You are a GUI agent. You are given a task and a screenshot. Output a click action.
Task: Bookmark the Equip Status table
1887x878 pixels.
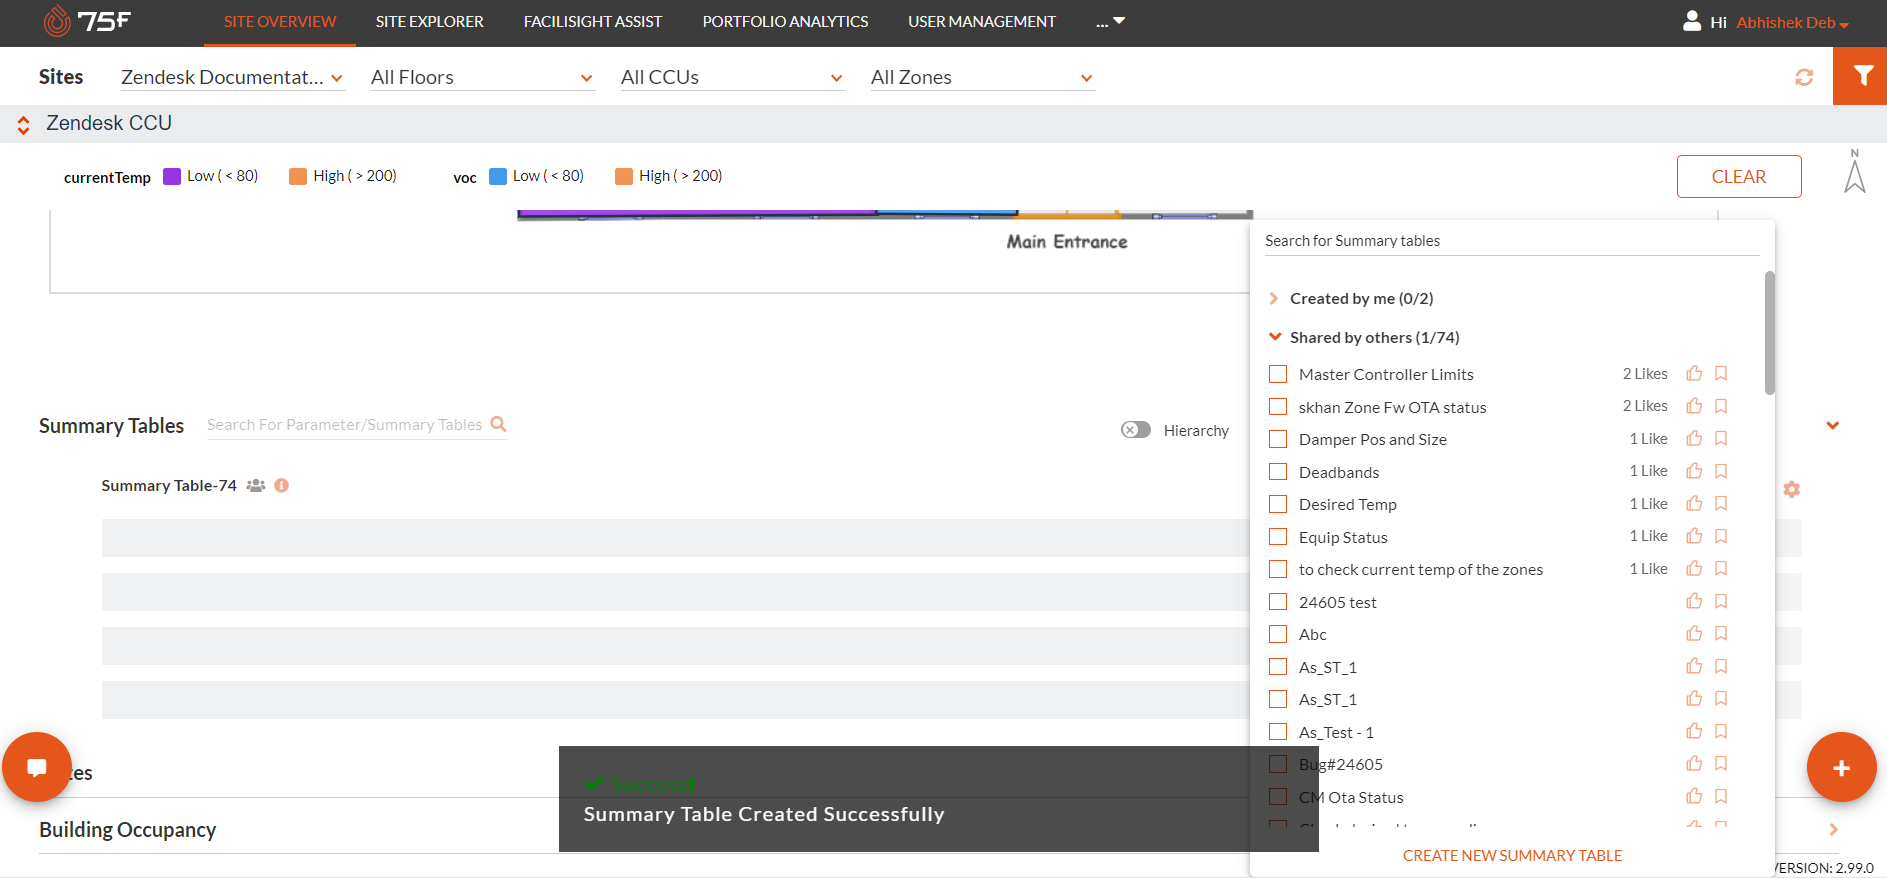[1721, 536]
